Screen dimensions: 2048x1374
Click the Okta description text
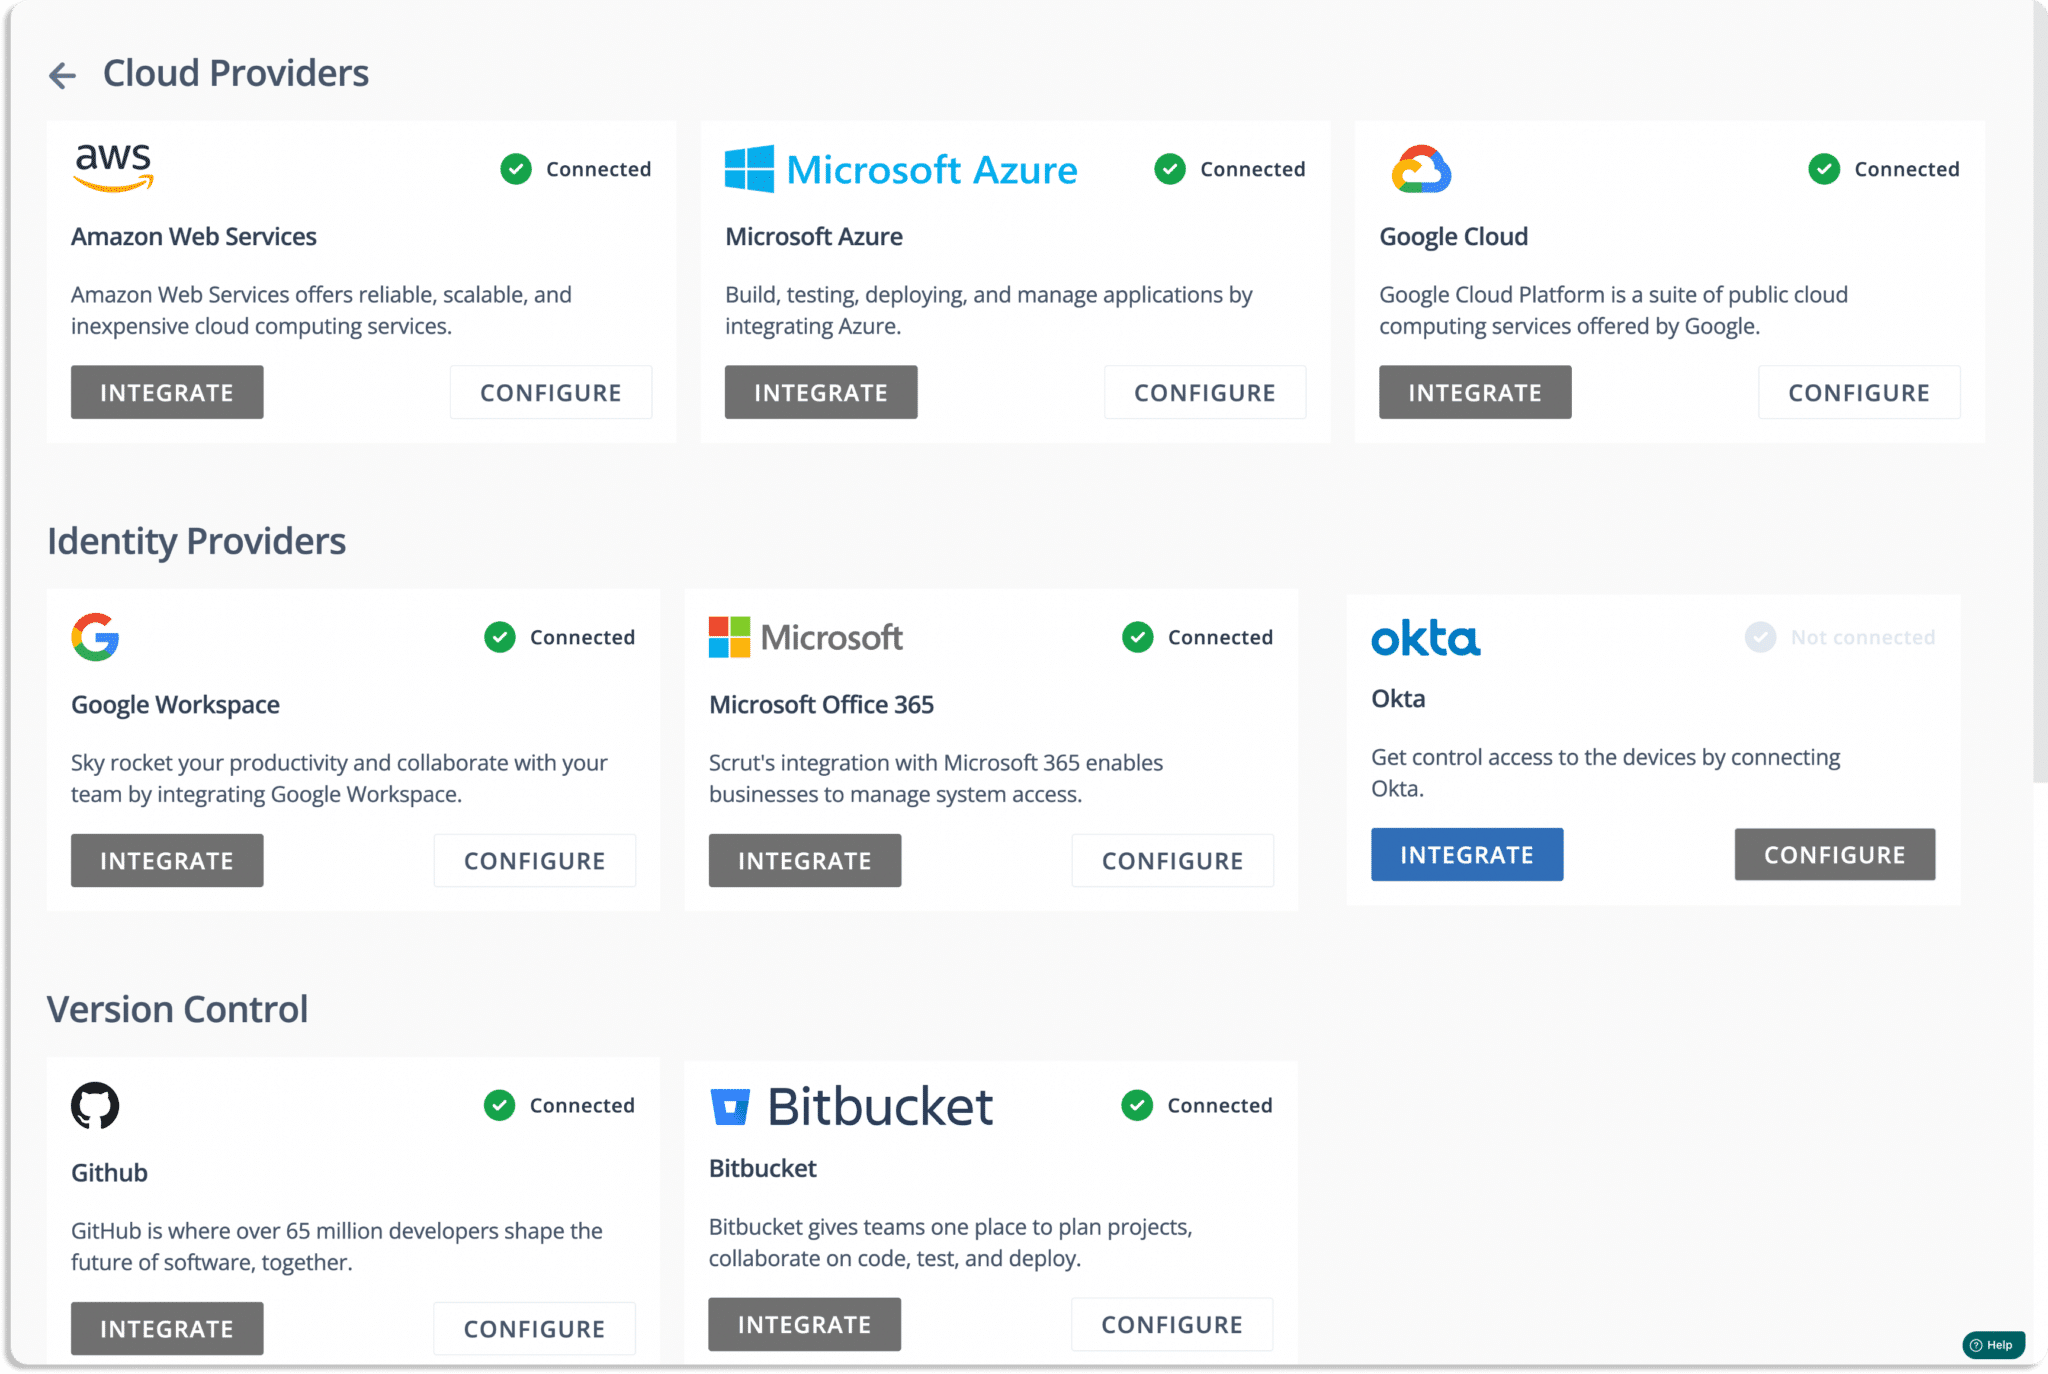[1605, 773]
